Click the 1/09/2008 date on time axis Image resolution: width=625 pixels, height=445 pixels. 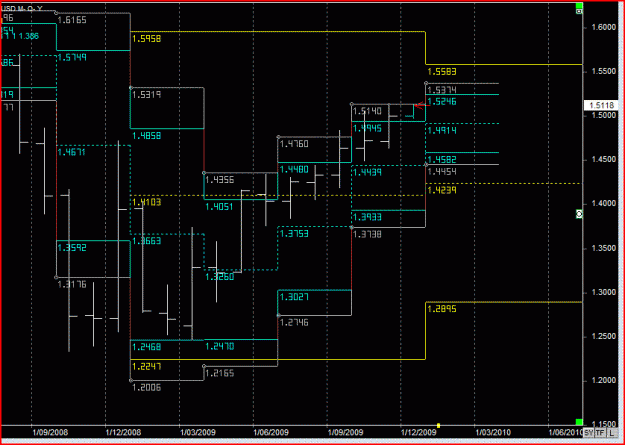click(x=50, y=433)
